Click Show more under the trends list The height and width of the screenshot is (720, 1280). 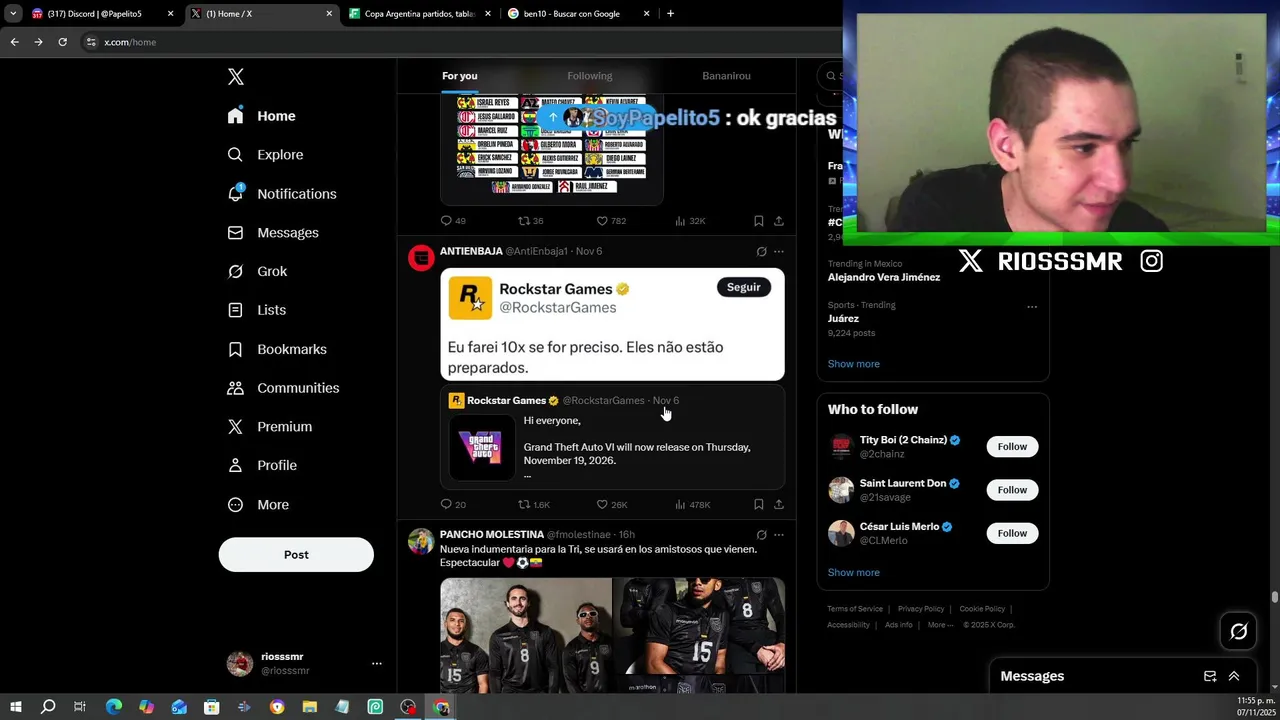pos(854,364)
